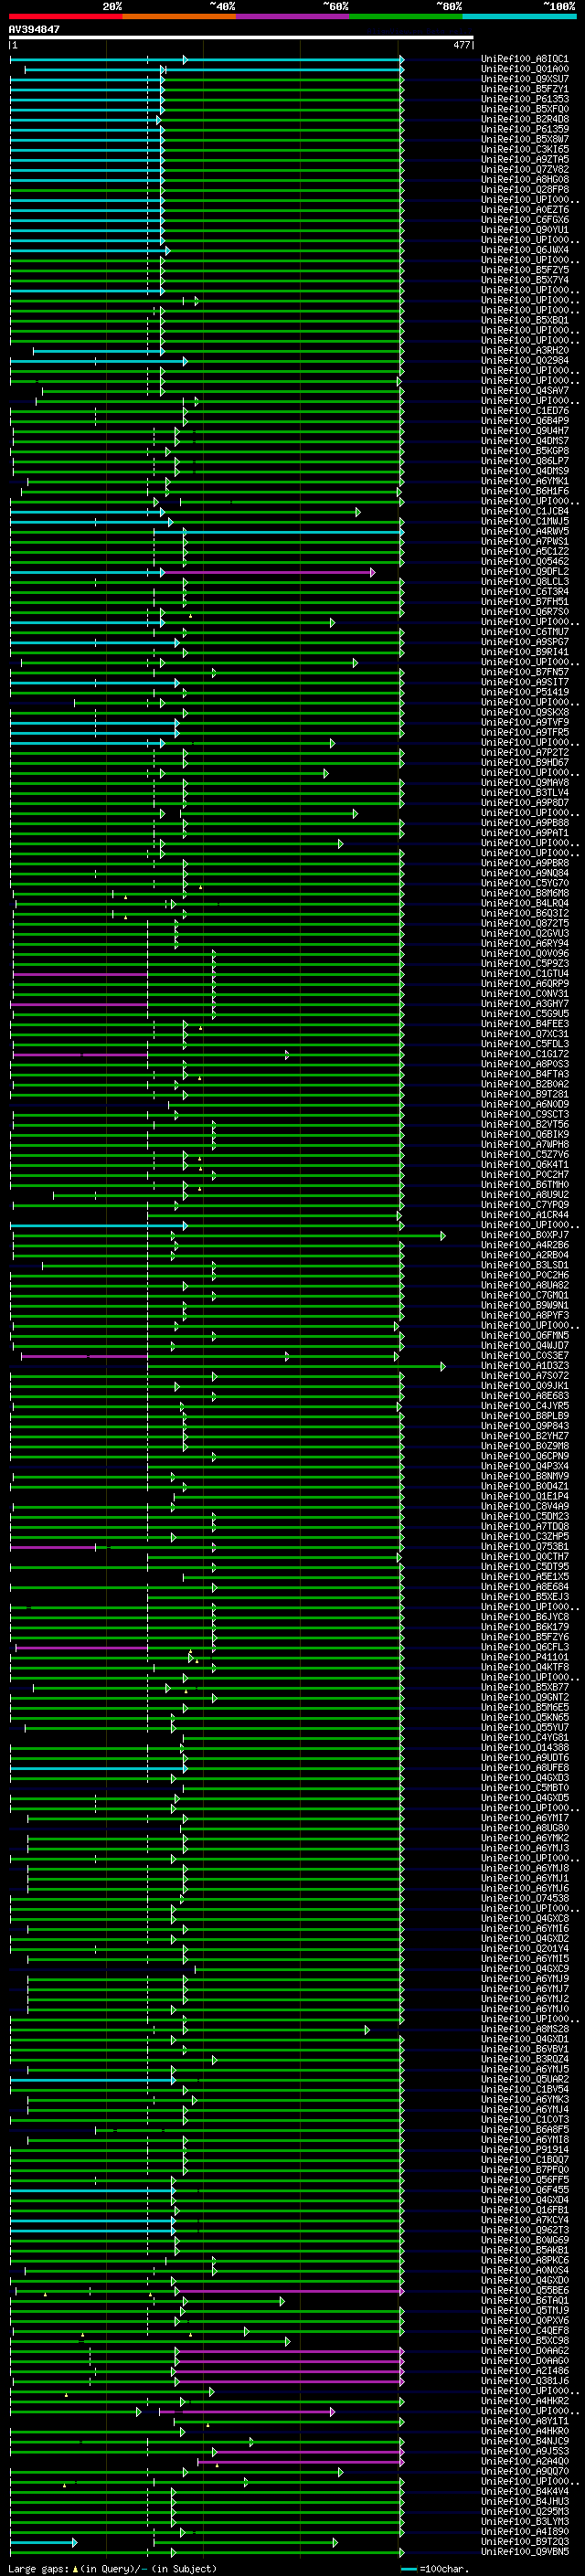
Task: Open hit UniRef100_B5FZY1
Action: 525,89
